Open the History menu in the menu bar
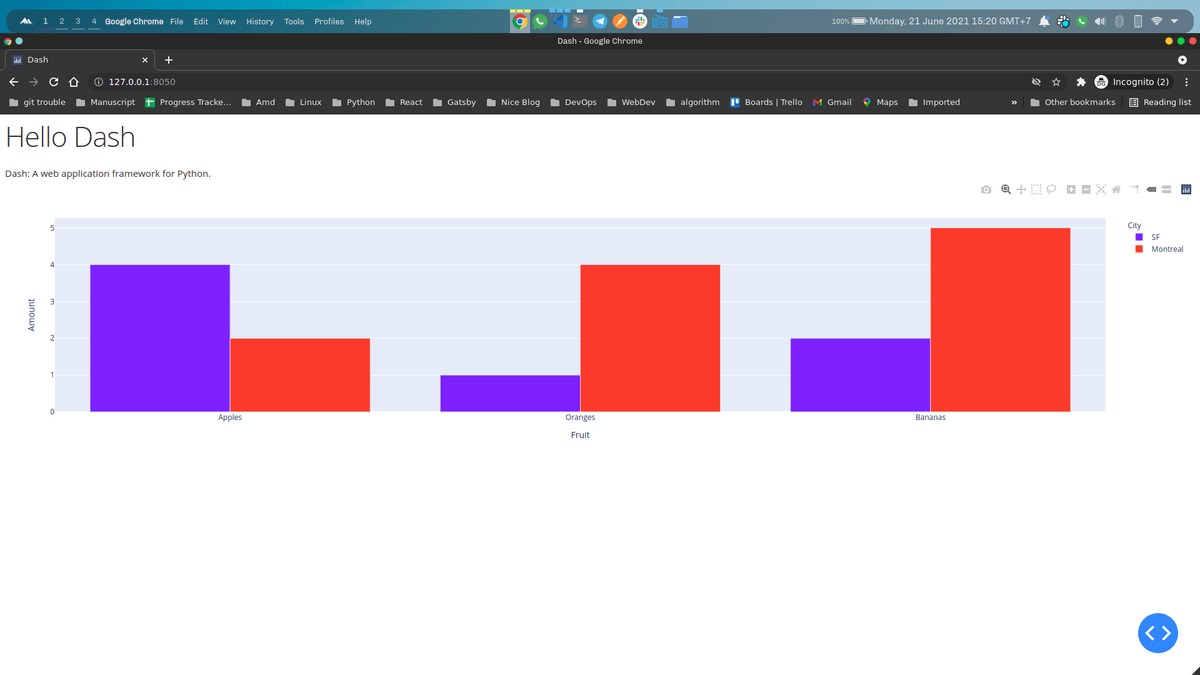The height and width of the screenshot is (675, 1200). pyautogui.click(x=258, y=20)
